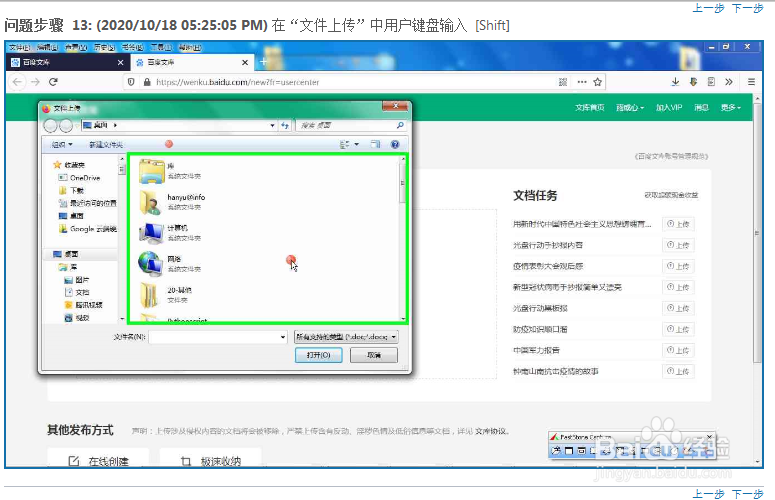Open the 组织 organize dropdown
The height and width of the screenshot is (500, 775).
point(62,144)
